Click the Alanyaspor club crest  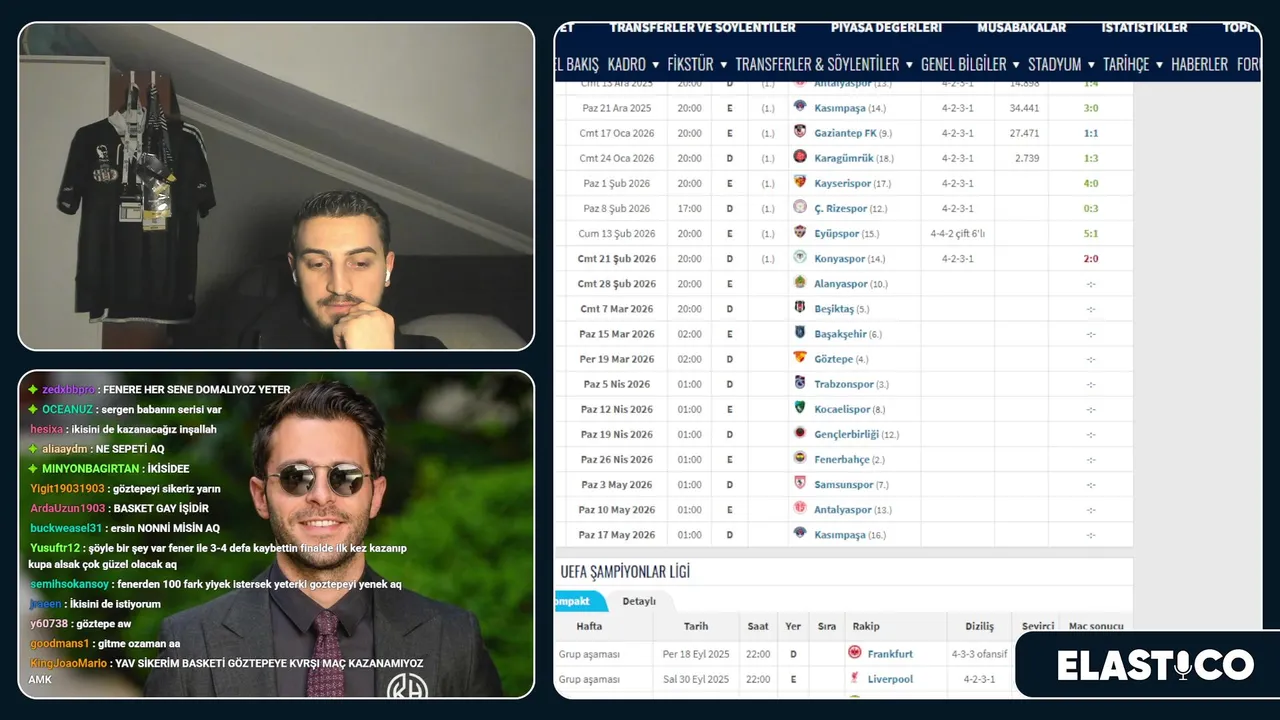(800, 283)
